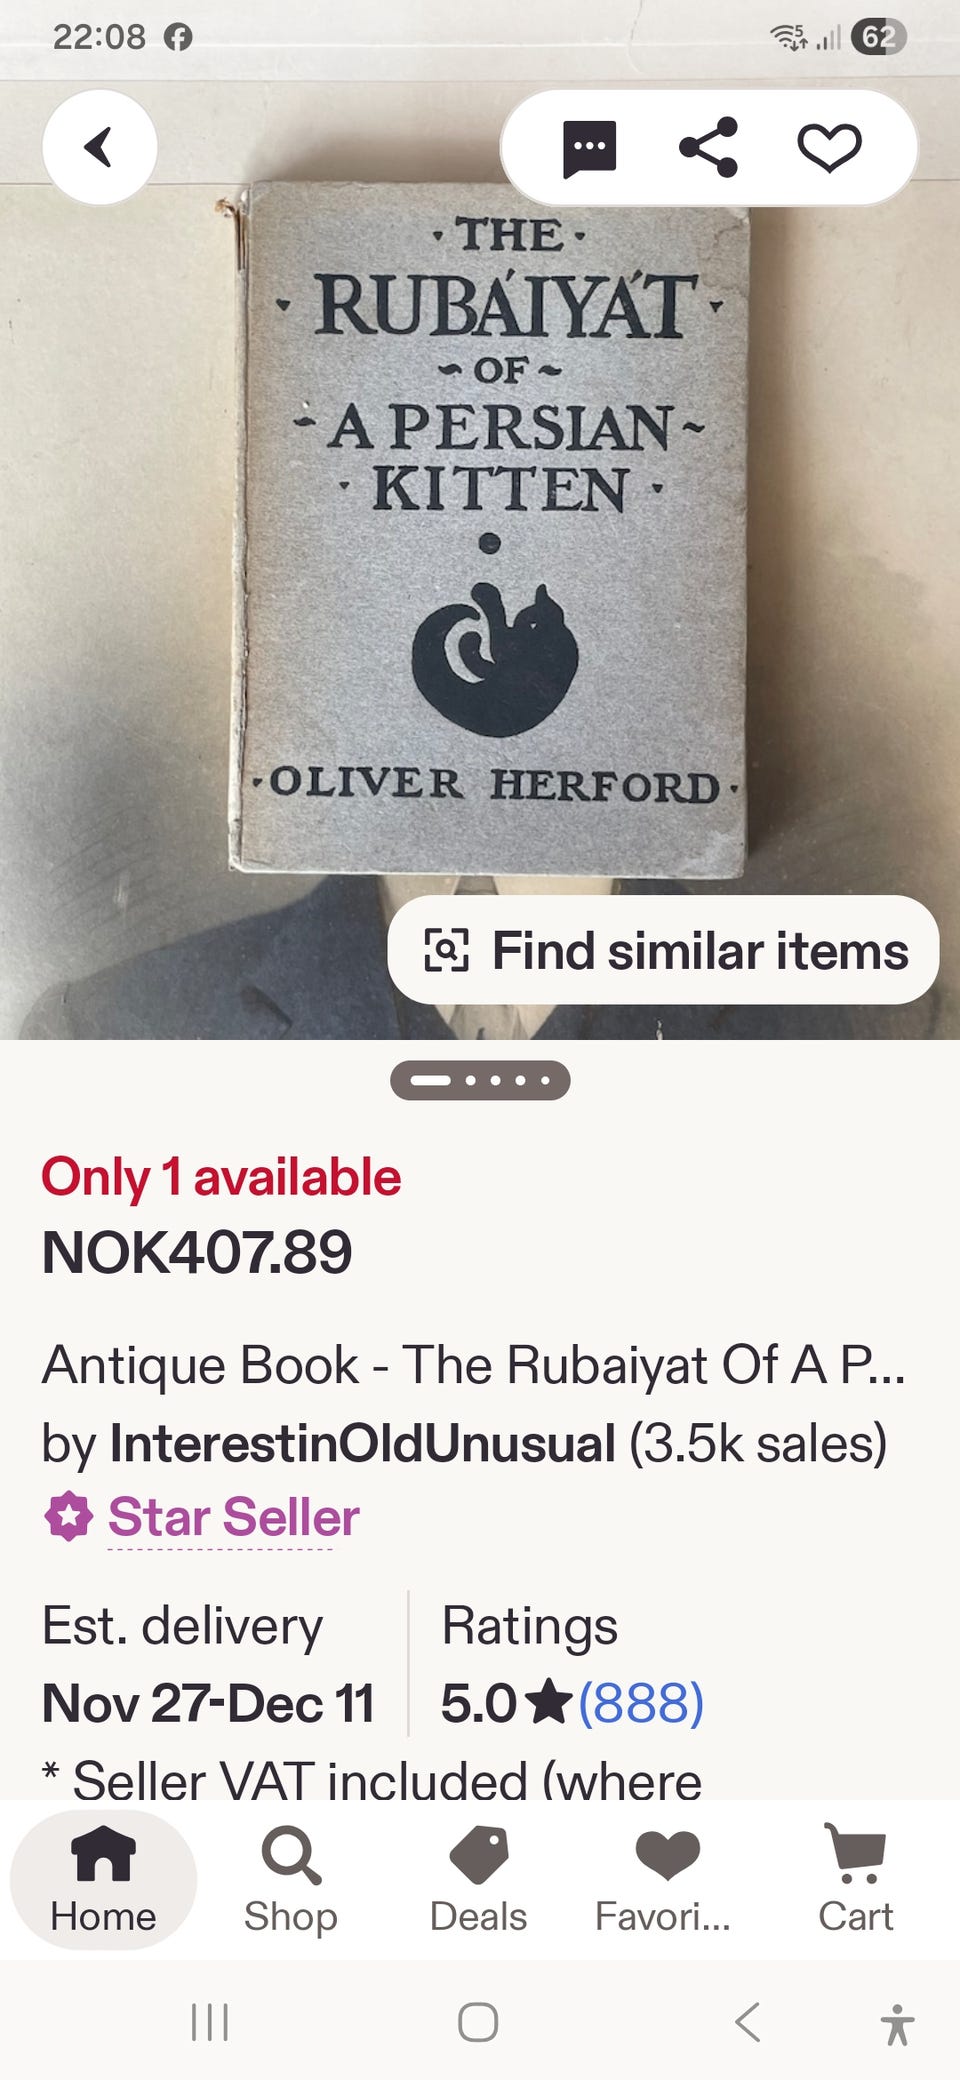Switch to the Shop search tab
Viewport: 960px width, 2080px height.
[291, 1879]
